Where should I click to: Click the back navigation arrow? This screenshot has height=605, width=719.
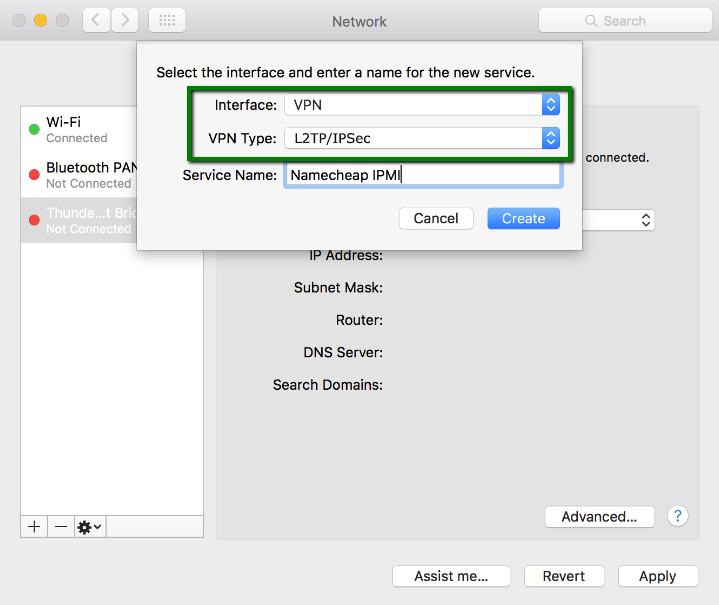pos(97,20)
